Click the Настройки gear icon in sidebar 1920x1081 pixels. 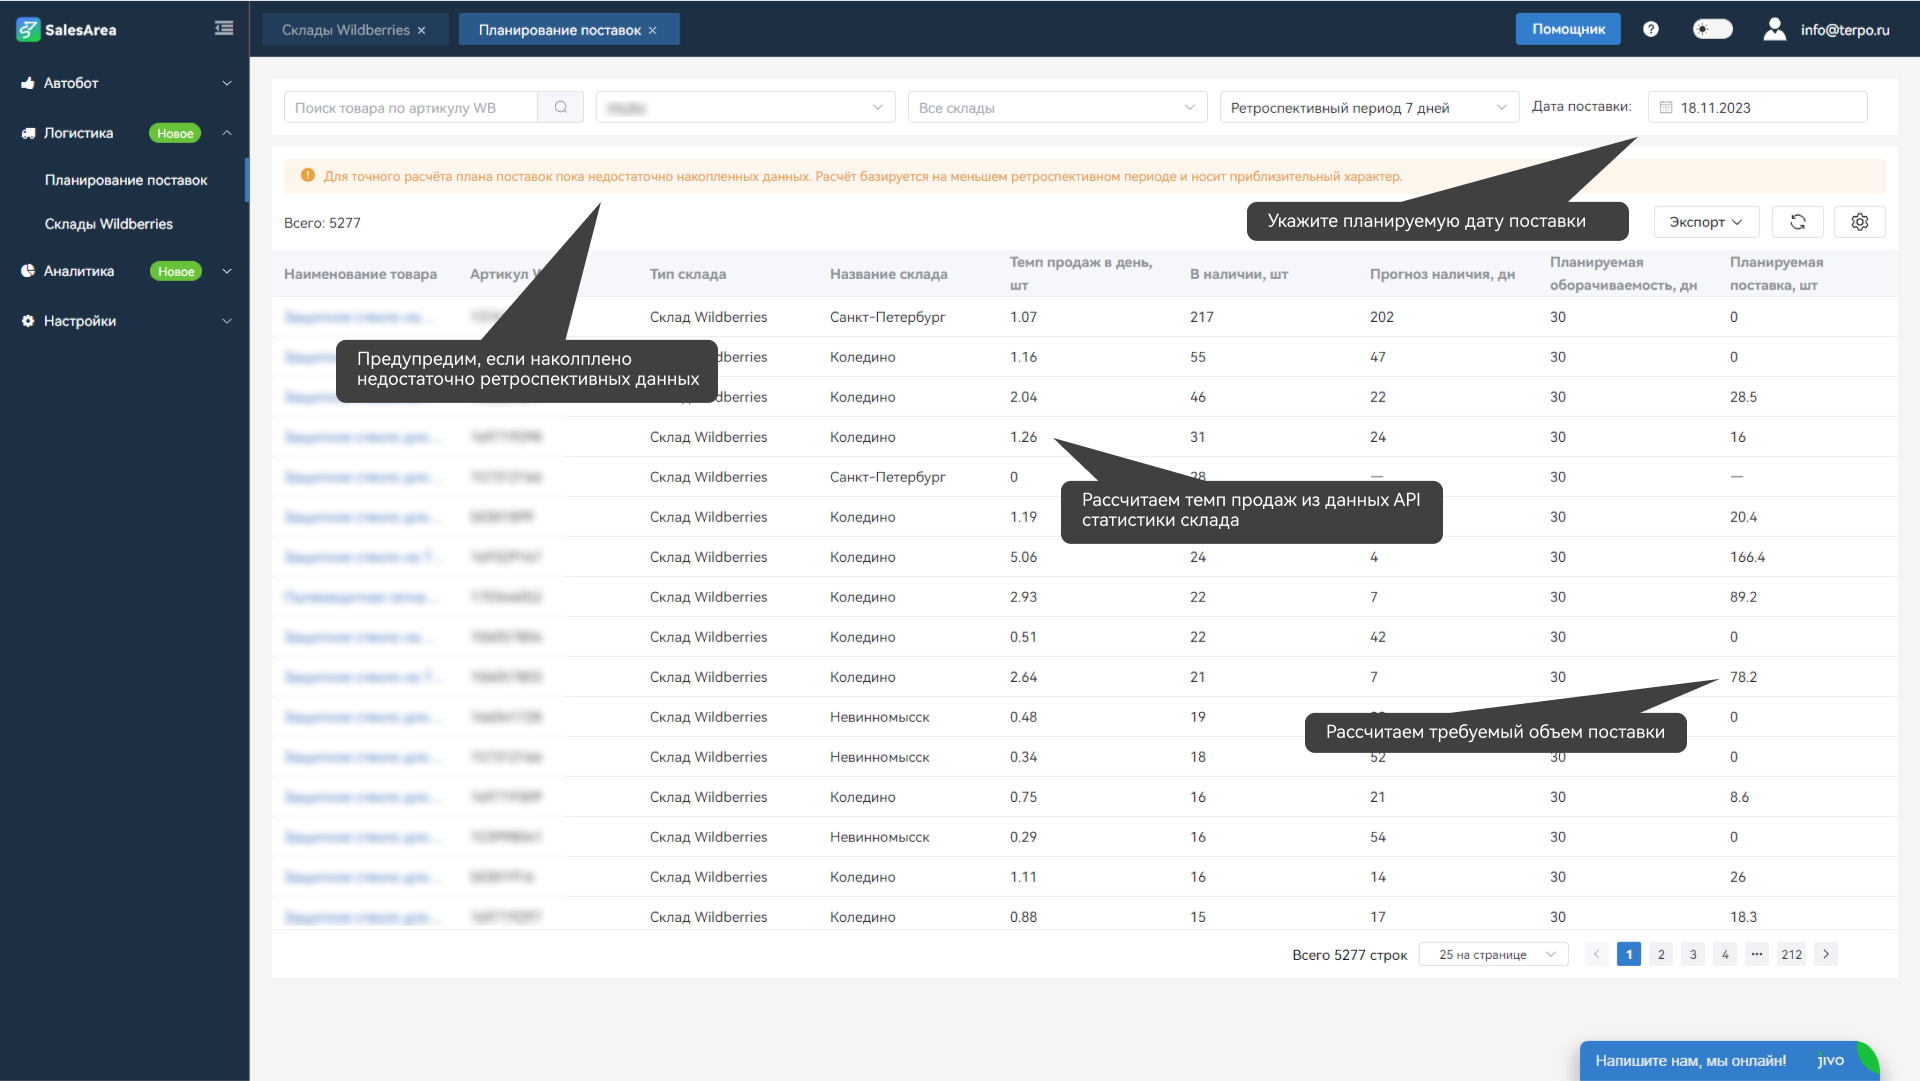28,321
